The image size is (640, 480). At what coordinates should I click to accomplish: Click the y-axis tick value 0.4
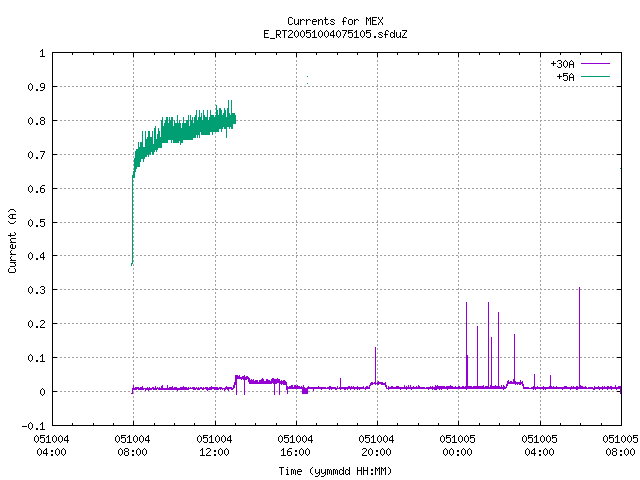pyautogui.click(x=36, y=256)
